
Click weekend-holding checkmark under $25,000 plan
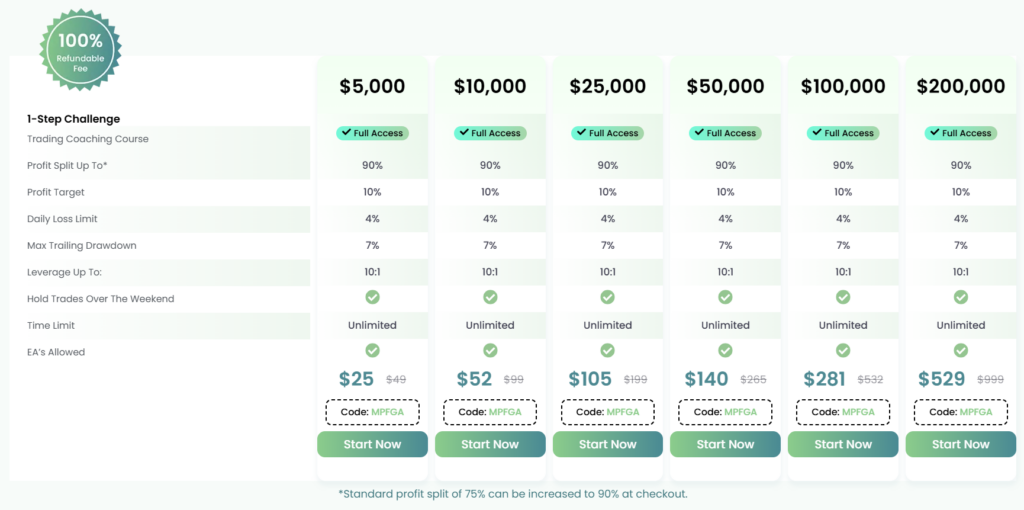[x=608, y=297]
